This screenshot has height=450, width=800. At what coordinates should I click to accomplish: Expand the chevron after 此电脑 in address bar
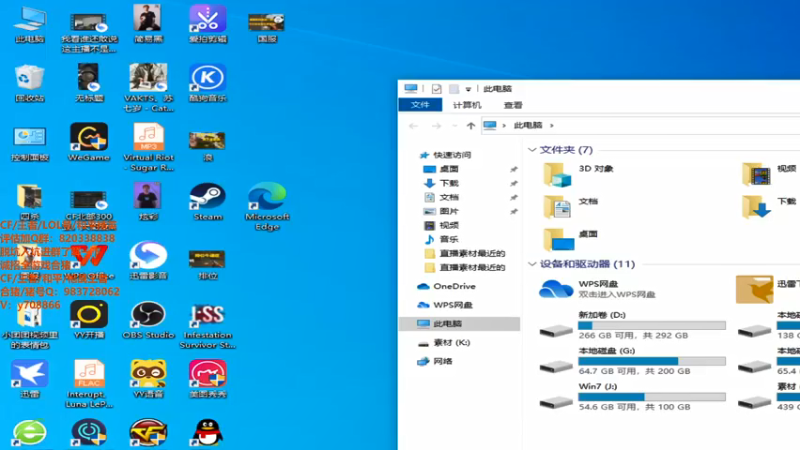pyautogui.click(x=552, y=126)
